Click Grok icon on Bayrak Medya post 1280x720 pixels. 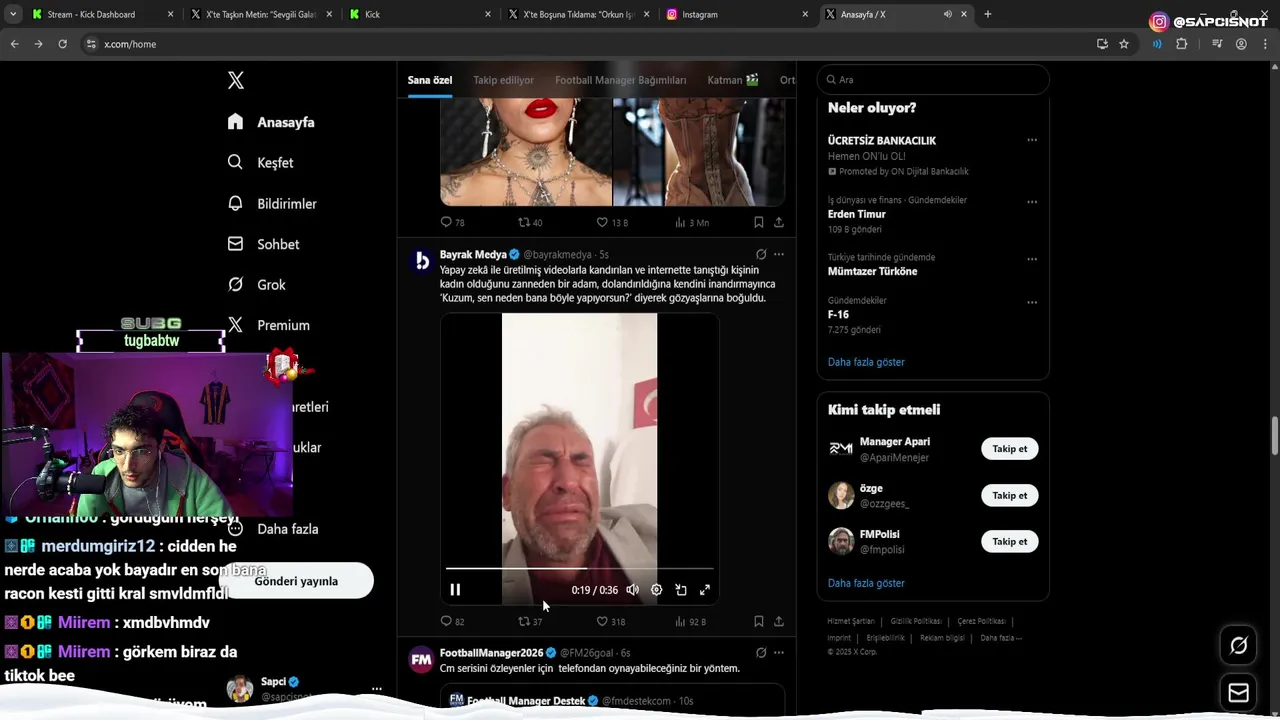761,254
